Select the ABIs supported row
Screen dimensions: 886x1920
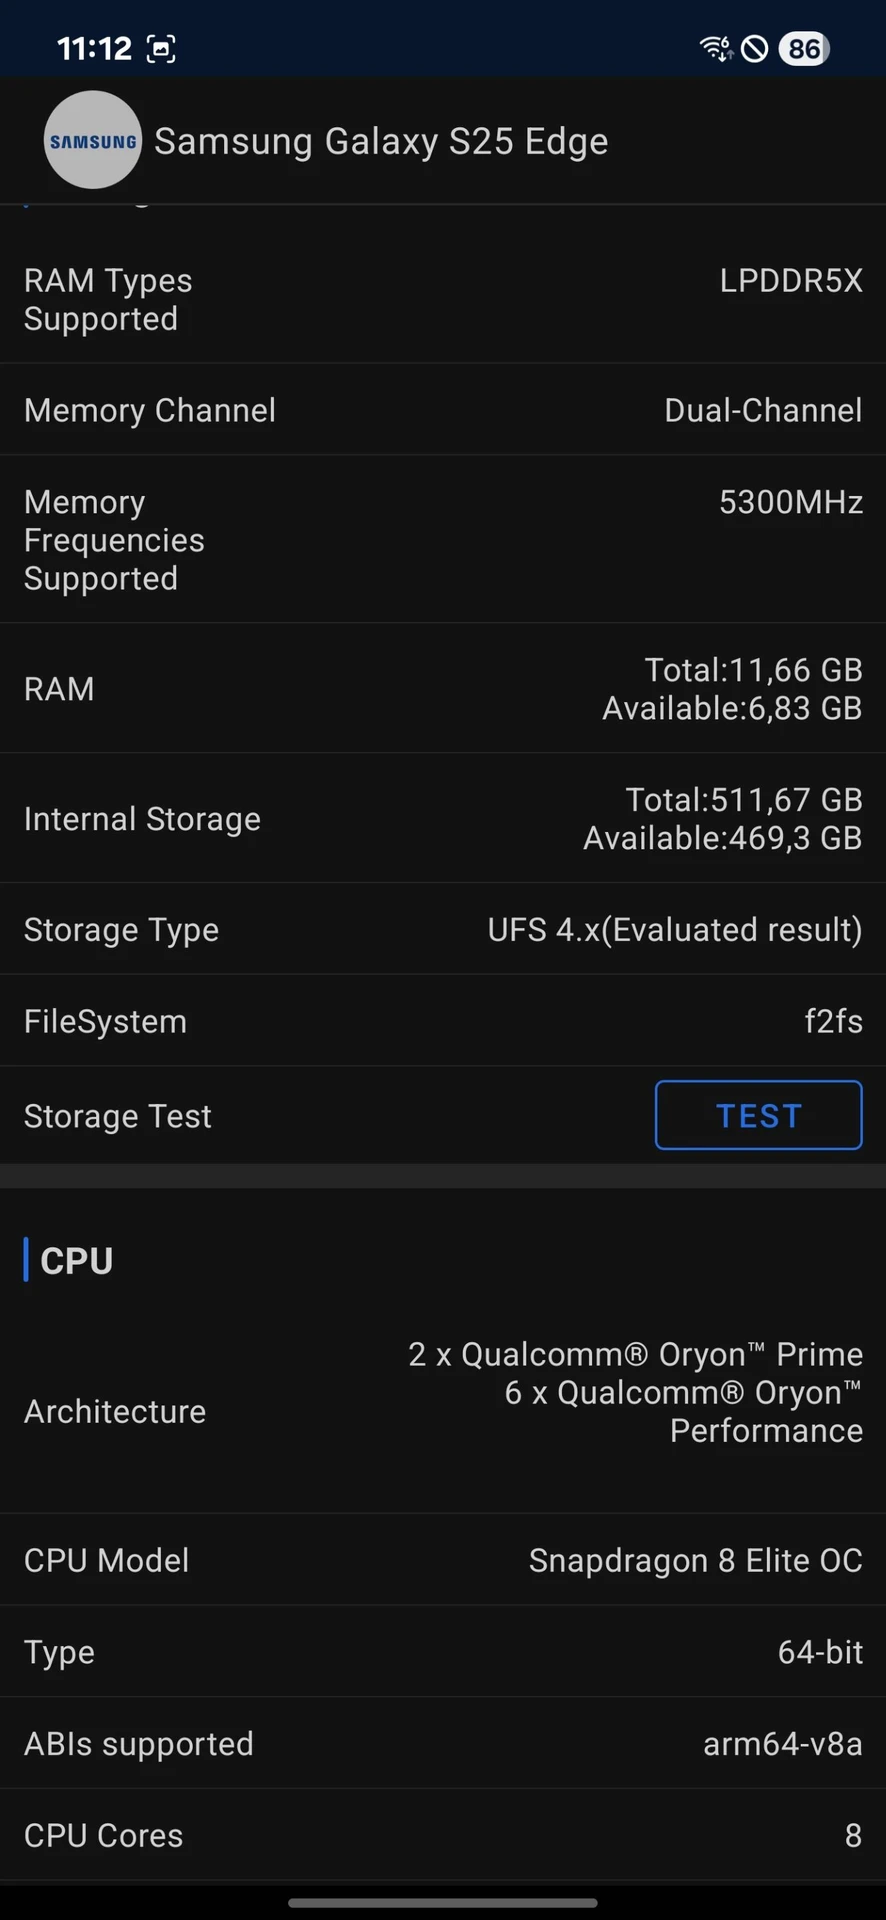(x=443, y=1744)
